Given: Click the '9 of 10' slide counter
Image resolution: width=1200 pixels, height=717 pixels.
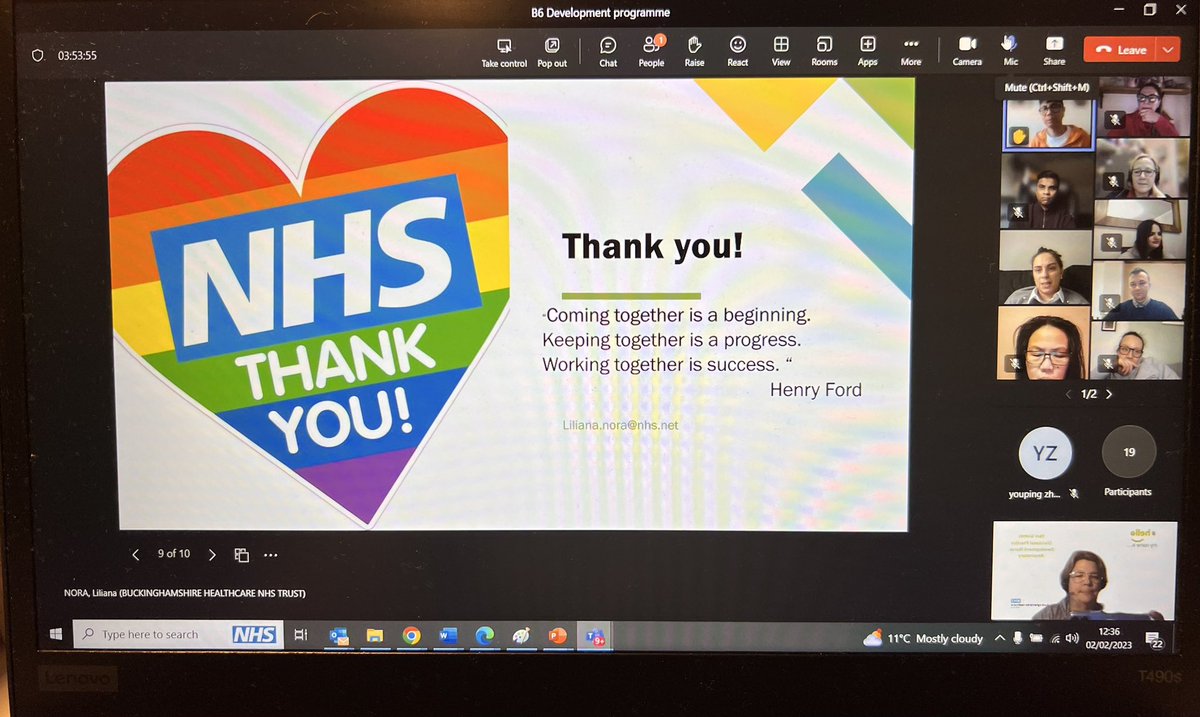Looking at the screenshot, I should [x=174, y=554].
